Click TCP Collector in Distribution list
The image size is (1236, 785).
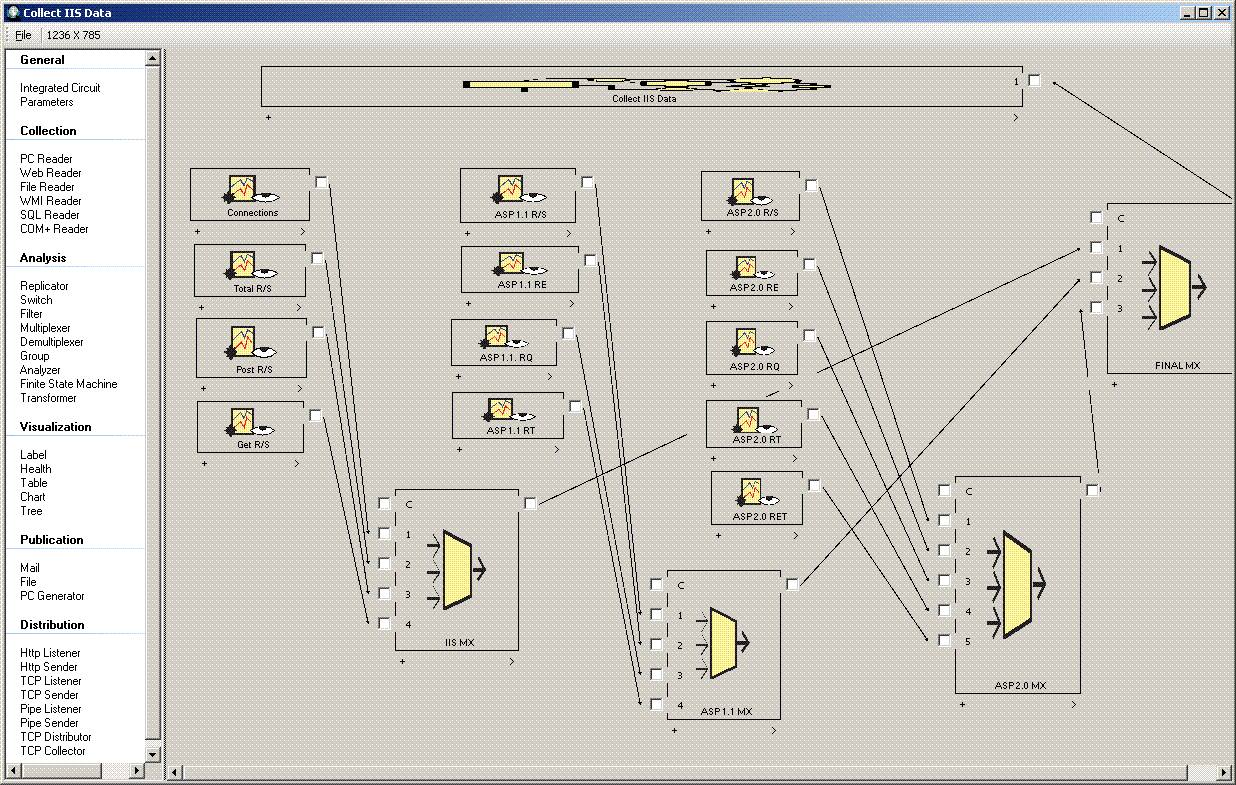[x=52, y=751]
